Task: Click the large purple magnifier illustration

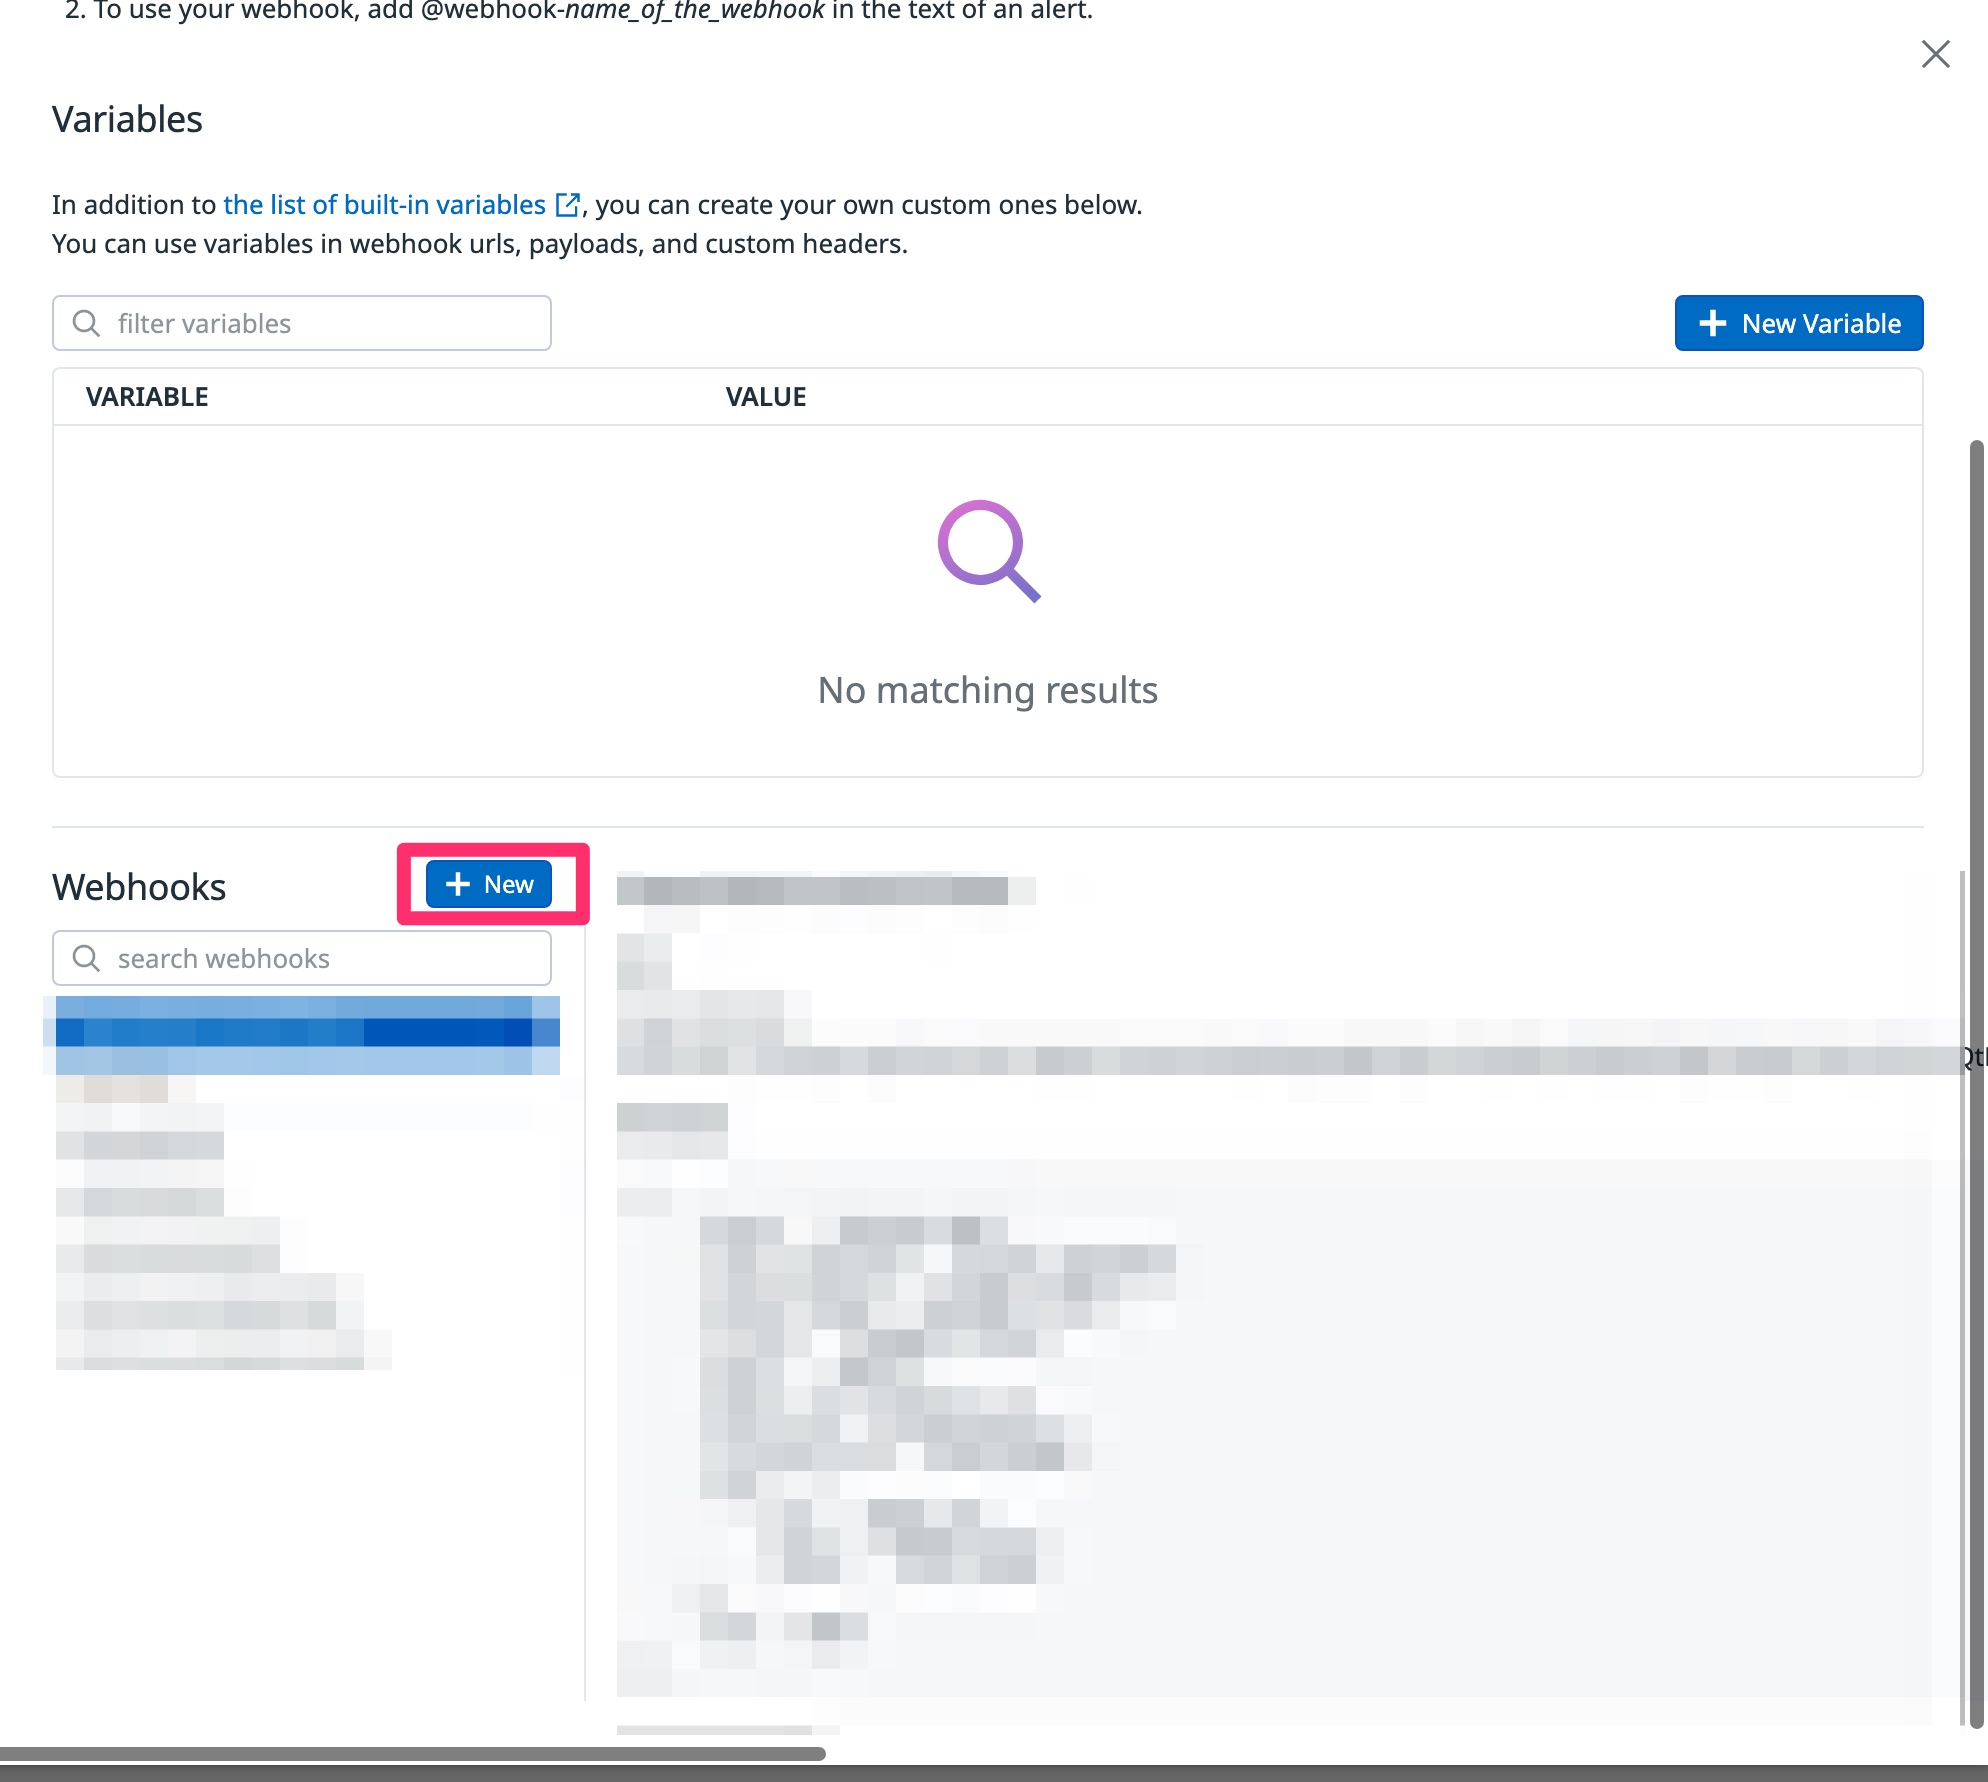Action: click(987, 550)
